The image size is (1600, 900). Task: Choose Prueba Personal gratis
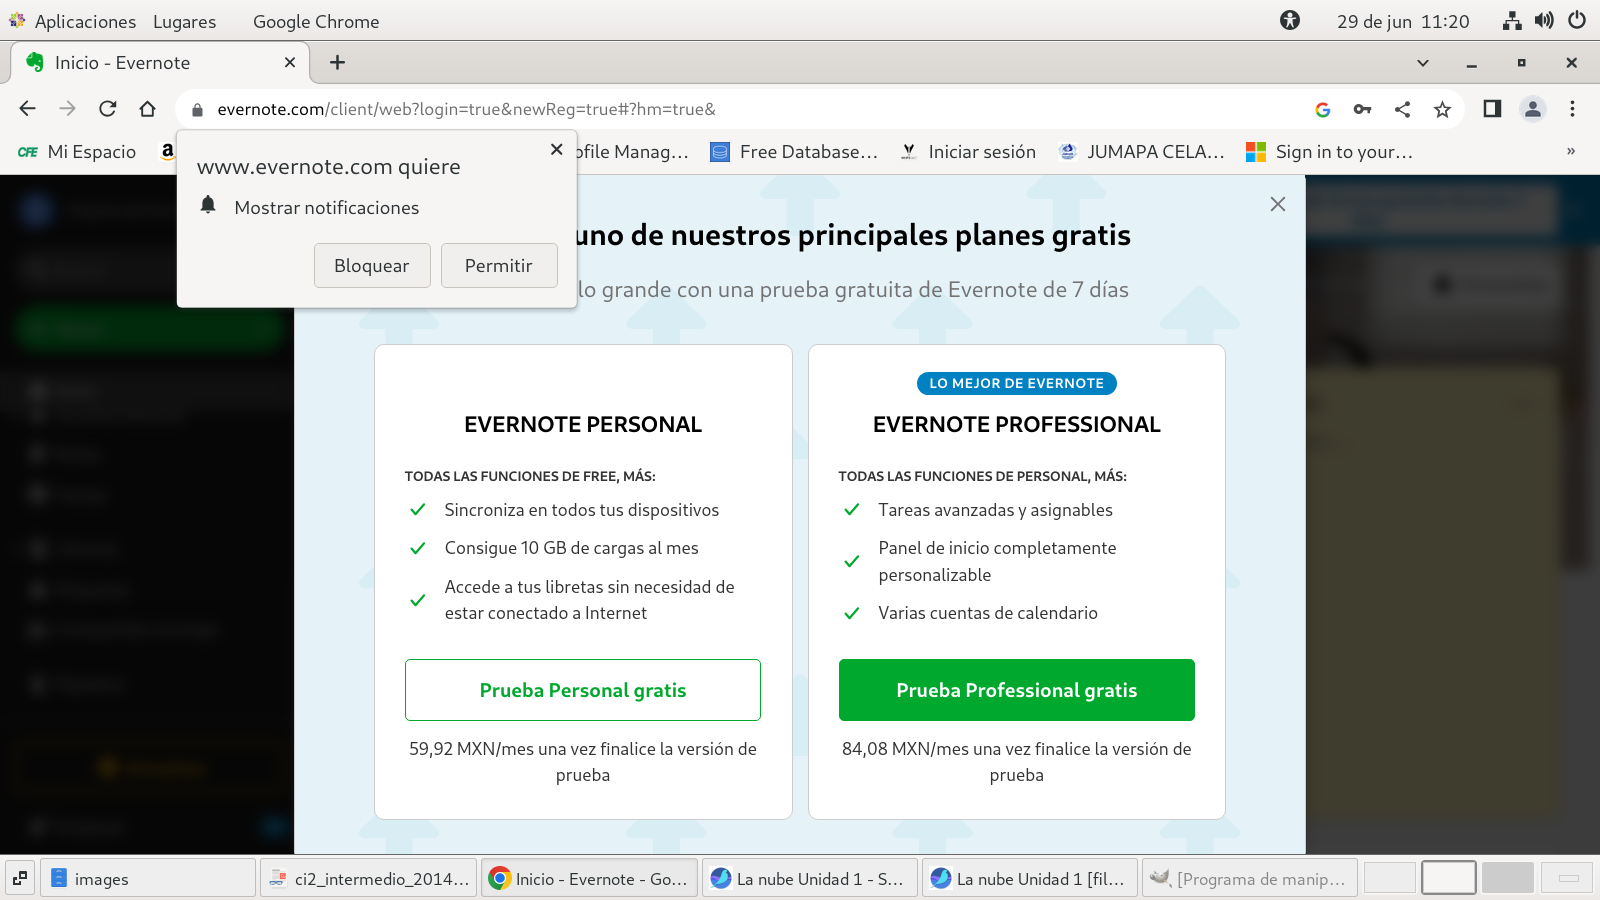click(582, 690)
